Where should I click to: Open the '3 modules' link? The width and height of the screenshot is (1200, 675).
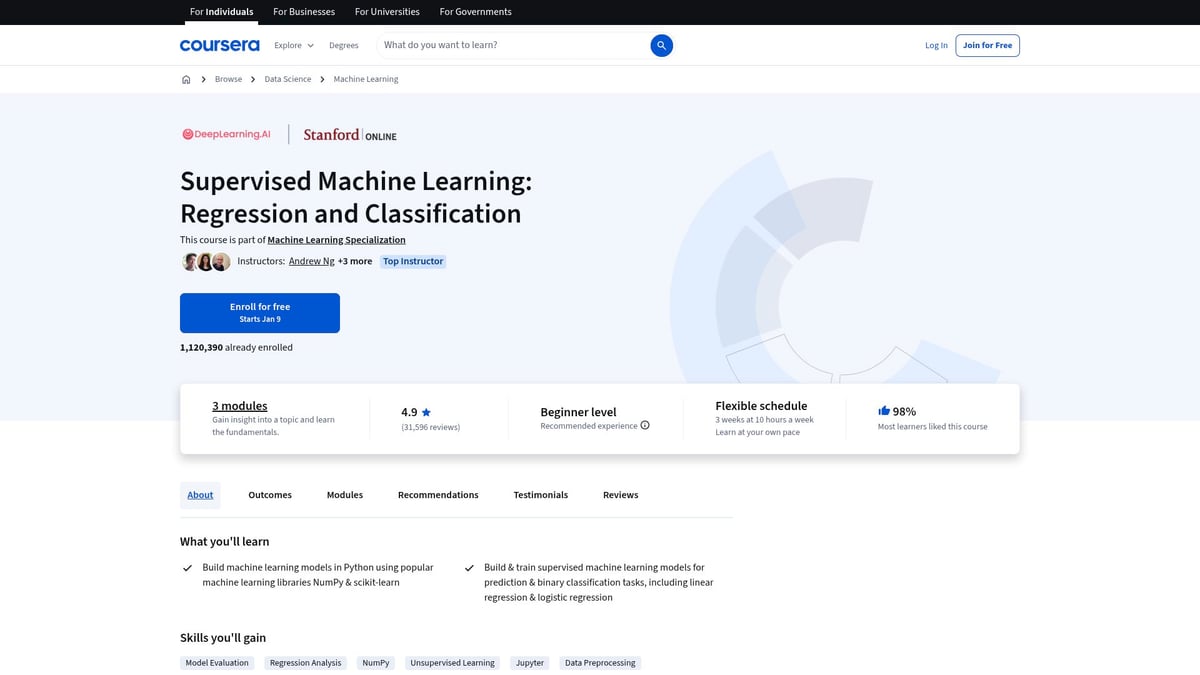pos(240,406)
